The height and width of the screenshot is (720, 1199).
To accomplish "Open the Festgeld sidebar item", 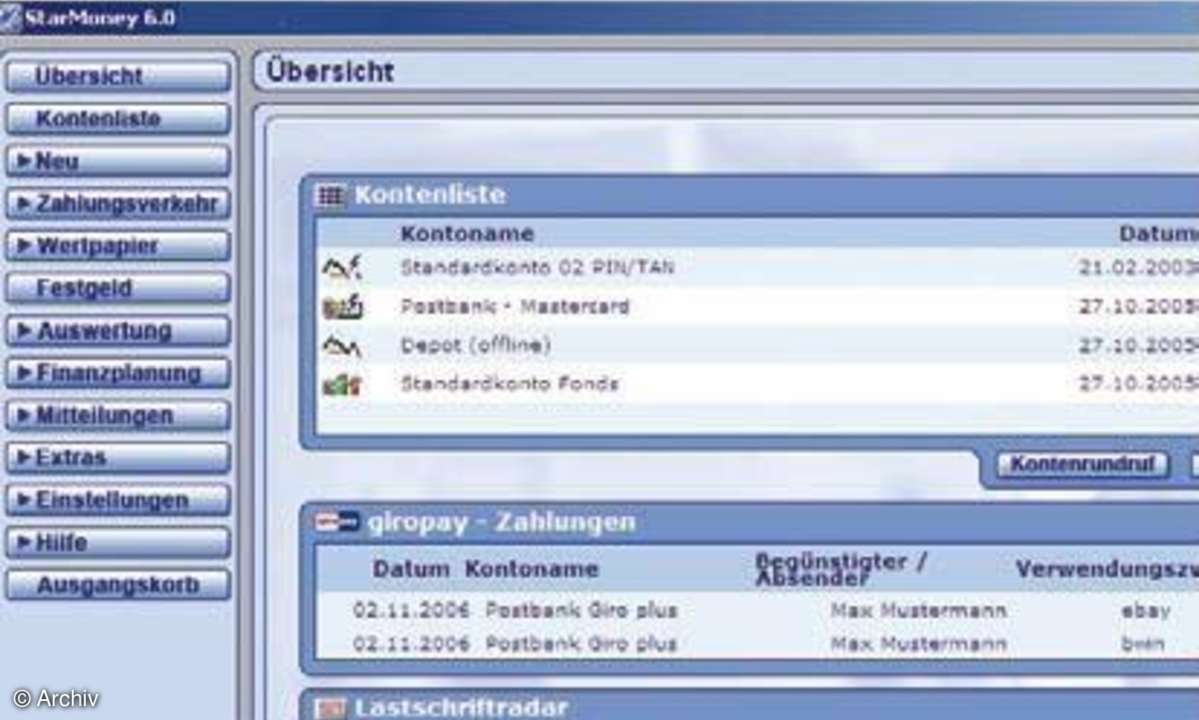I will pos(118,288).
